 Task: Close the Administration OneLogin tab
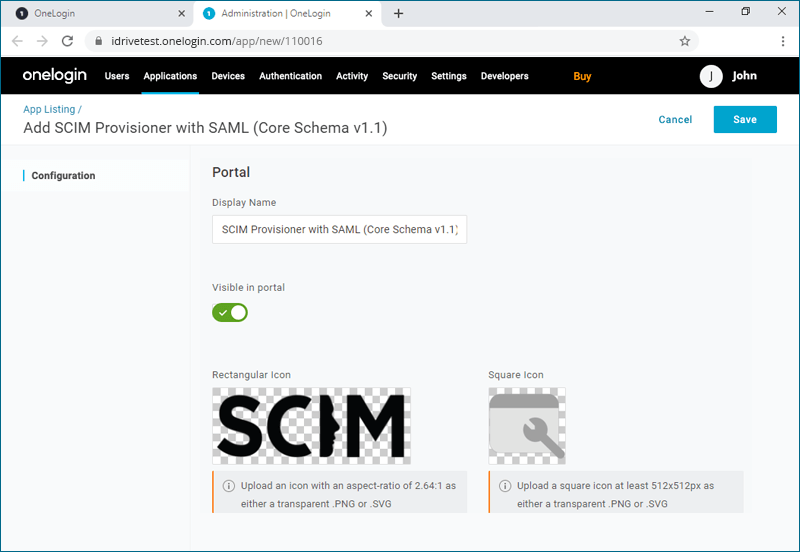coord(371,14)
